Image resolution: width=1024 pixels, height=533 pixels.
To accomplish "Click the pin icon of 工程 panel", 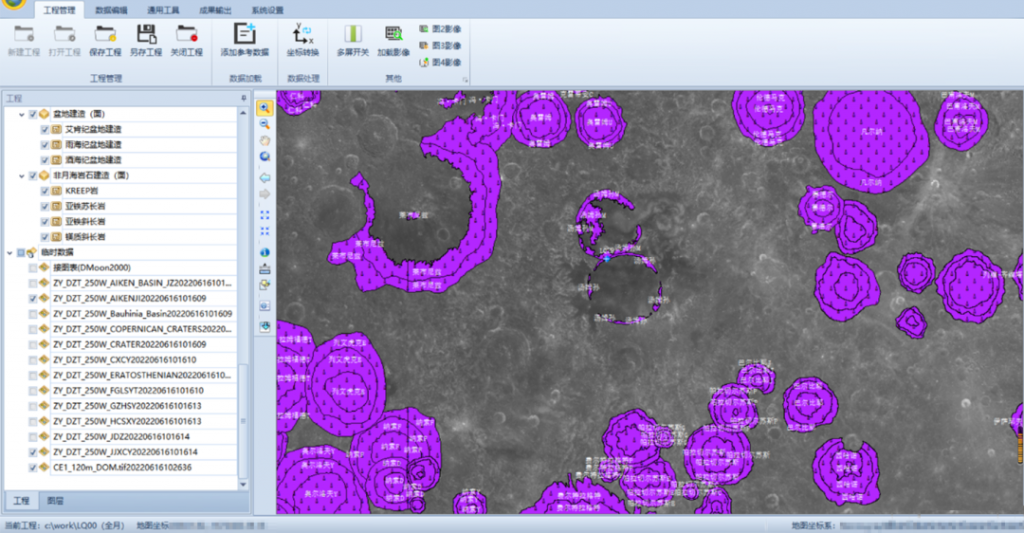I will point(244,98).
